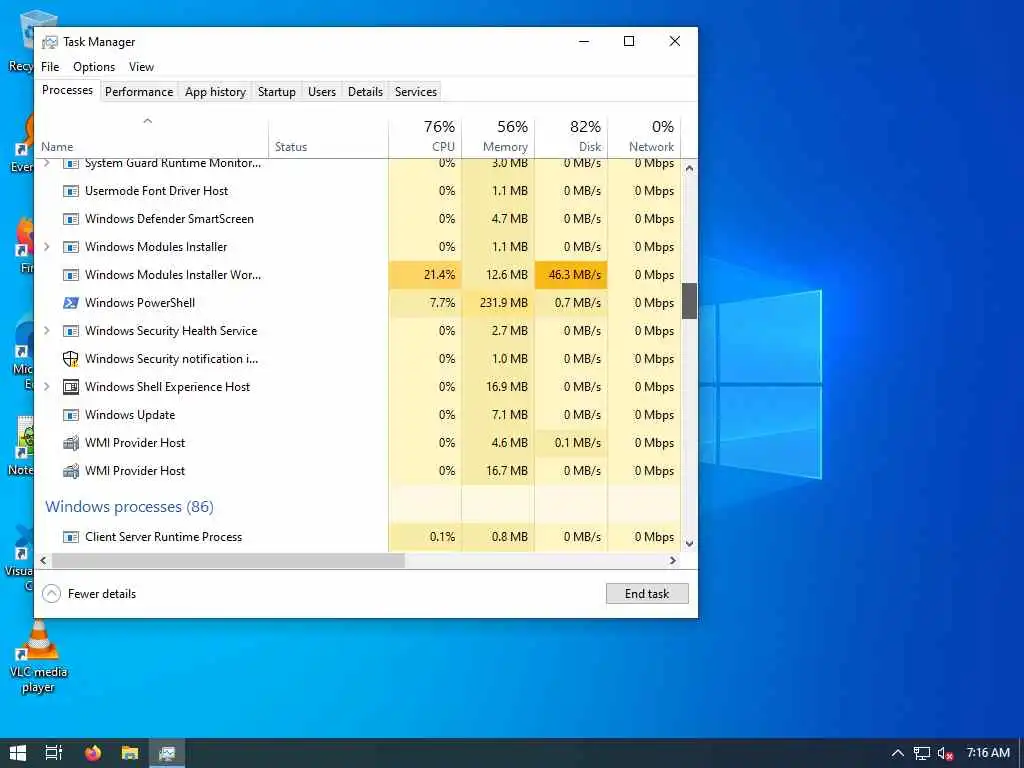
Task: Click the Windows PowerShell process icon
Action: pos(71,303)
